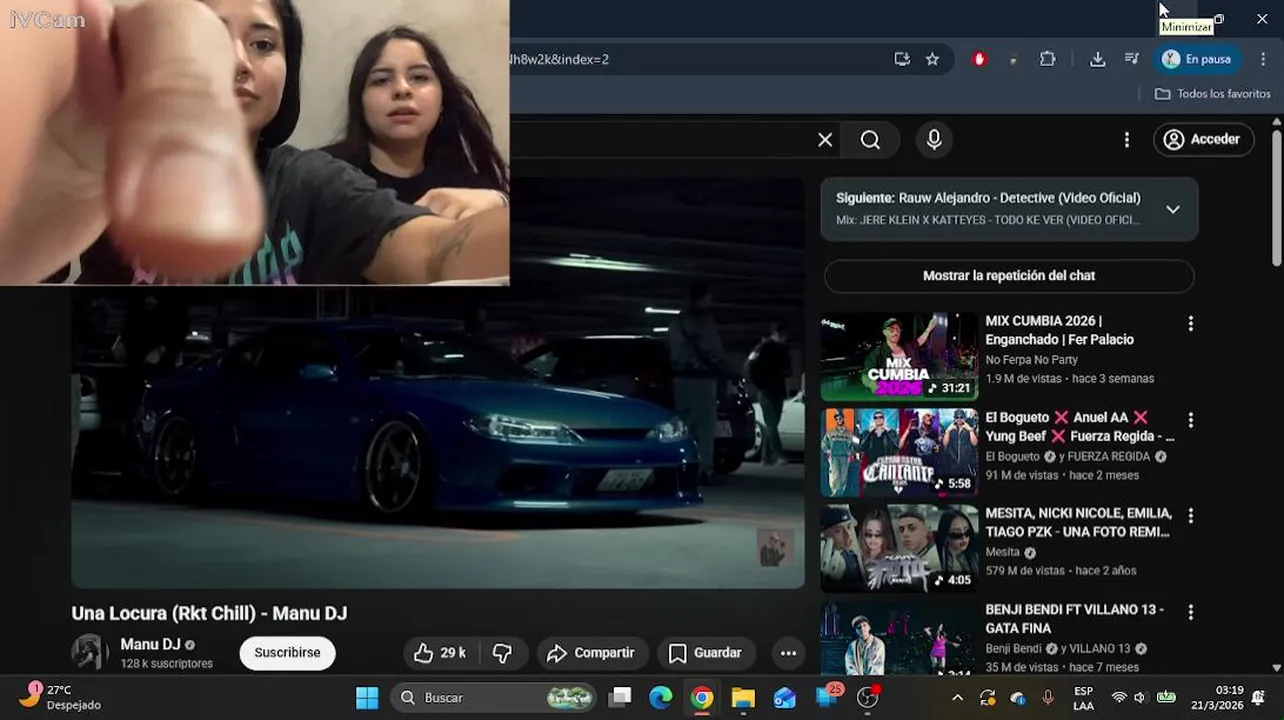Switch to Google Chrome on taskbar

(702, 697)
